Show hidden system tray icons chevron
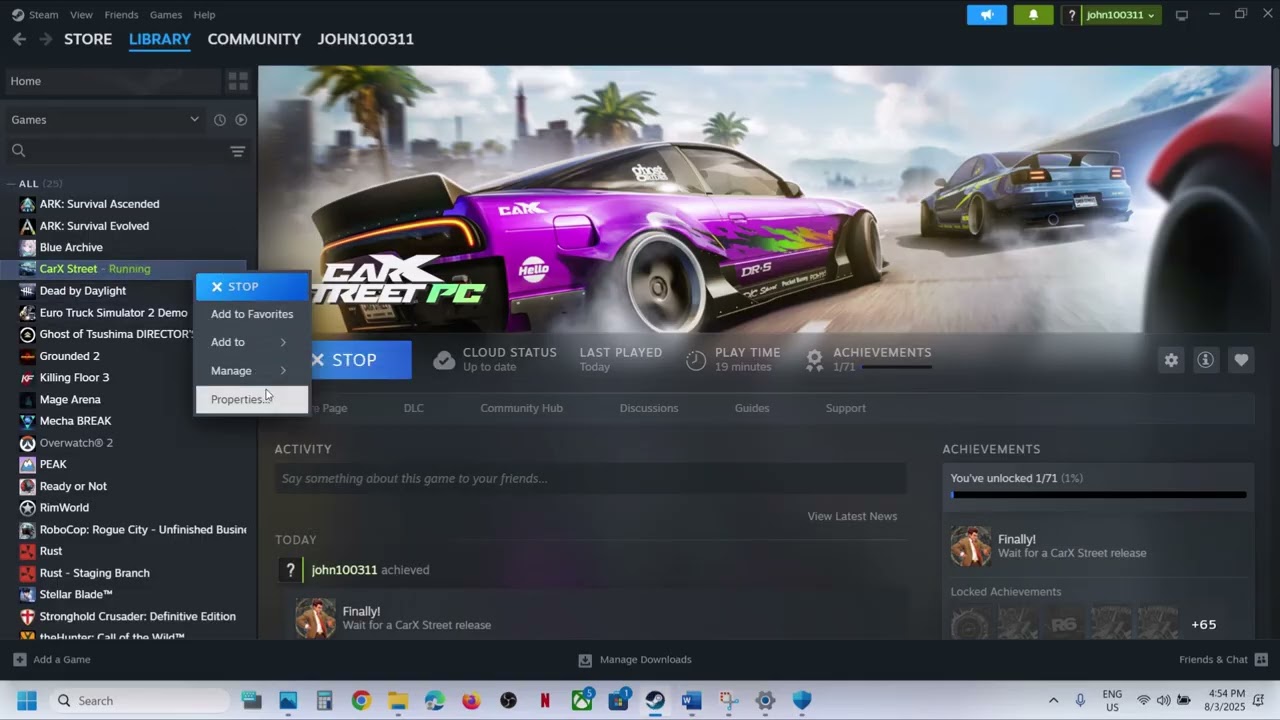This screenshot has width=1280, height=720. tap(1053, 701)
